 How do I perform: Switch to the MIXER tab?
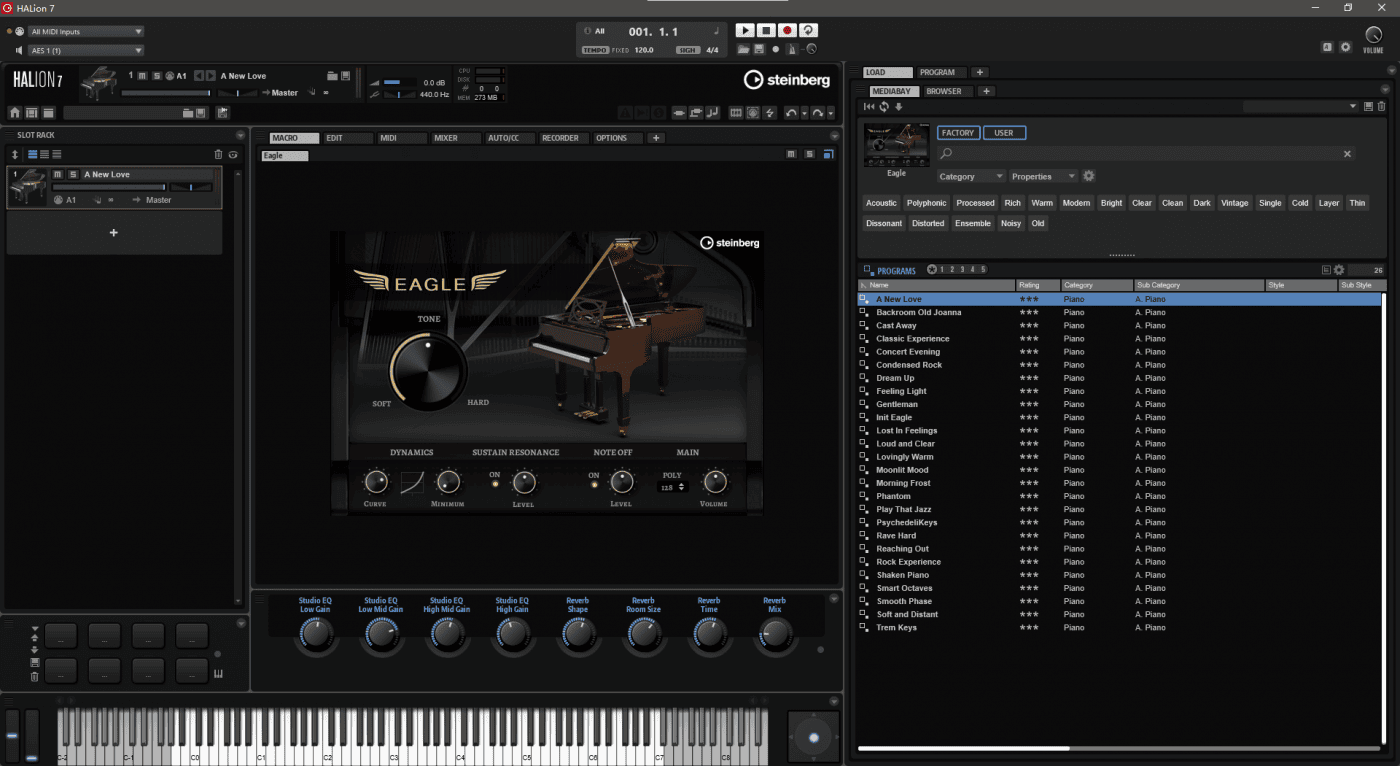(446, 138)
